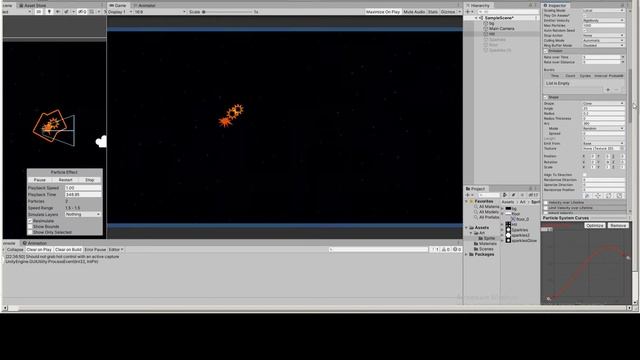640x360 pixels.
Task: Select the Inspector tab
Action: [x=554, y=5]
